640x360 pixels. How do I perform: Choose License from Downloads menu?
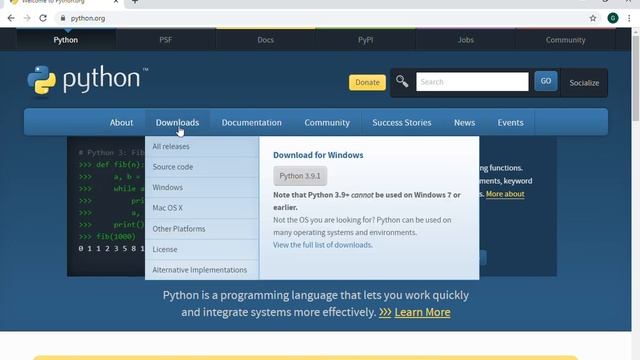point(202,249)
